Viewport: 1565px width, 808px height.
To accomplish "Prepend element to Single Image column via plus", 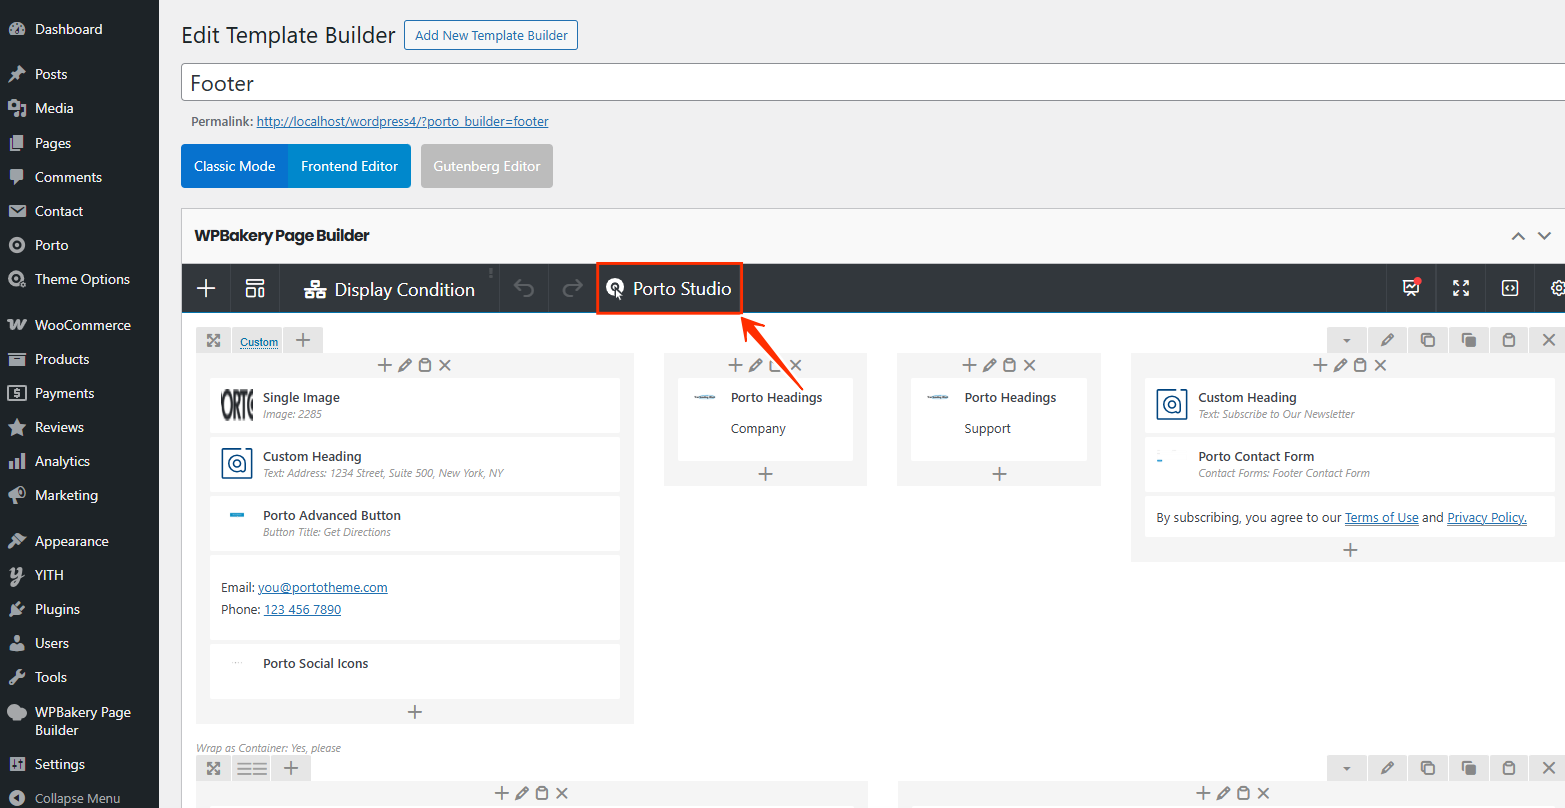I will pos(384,366).
